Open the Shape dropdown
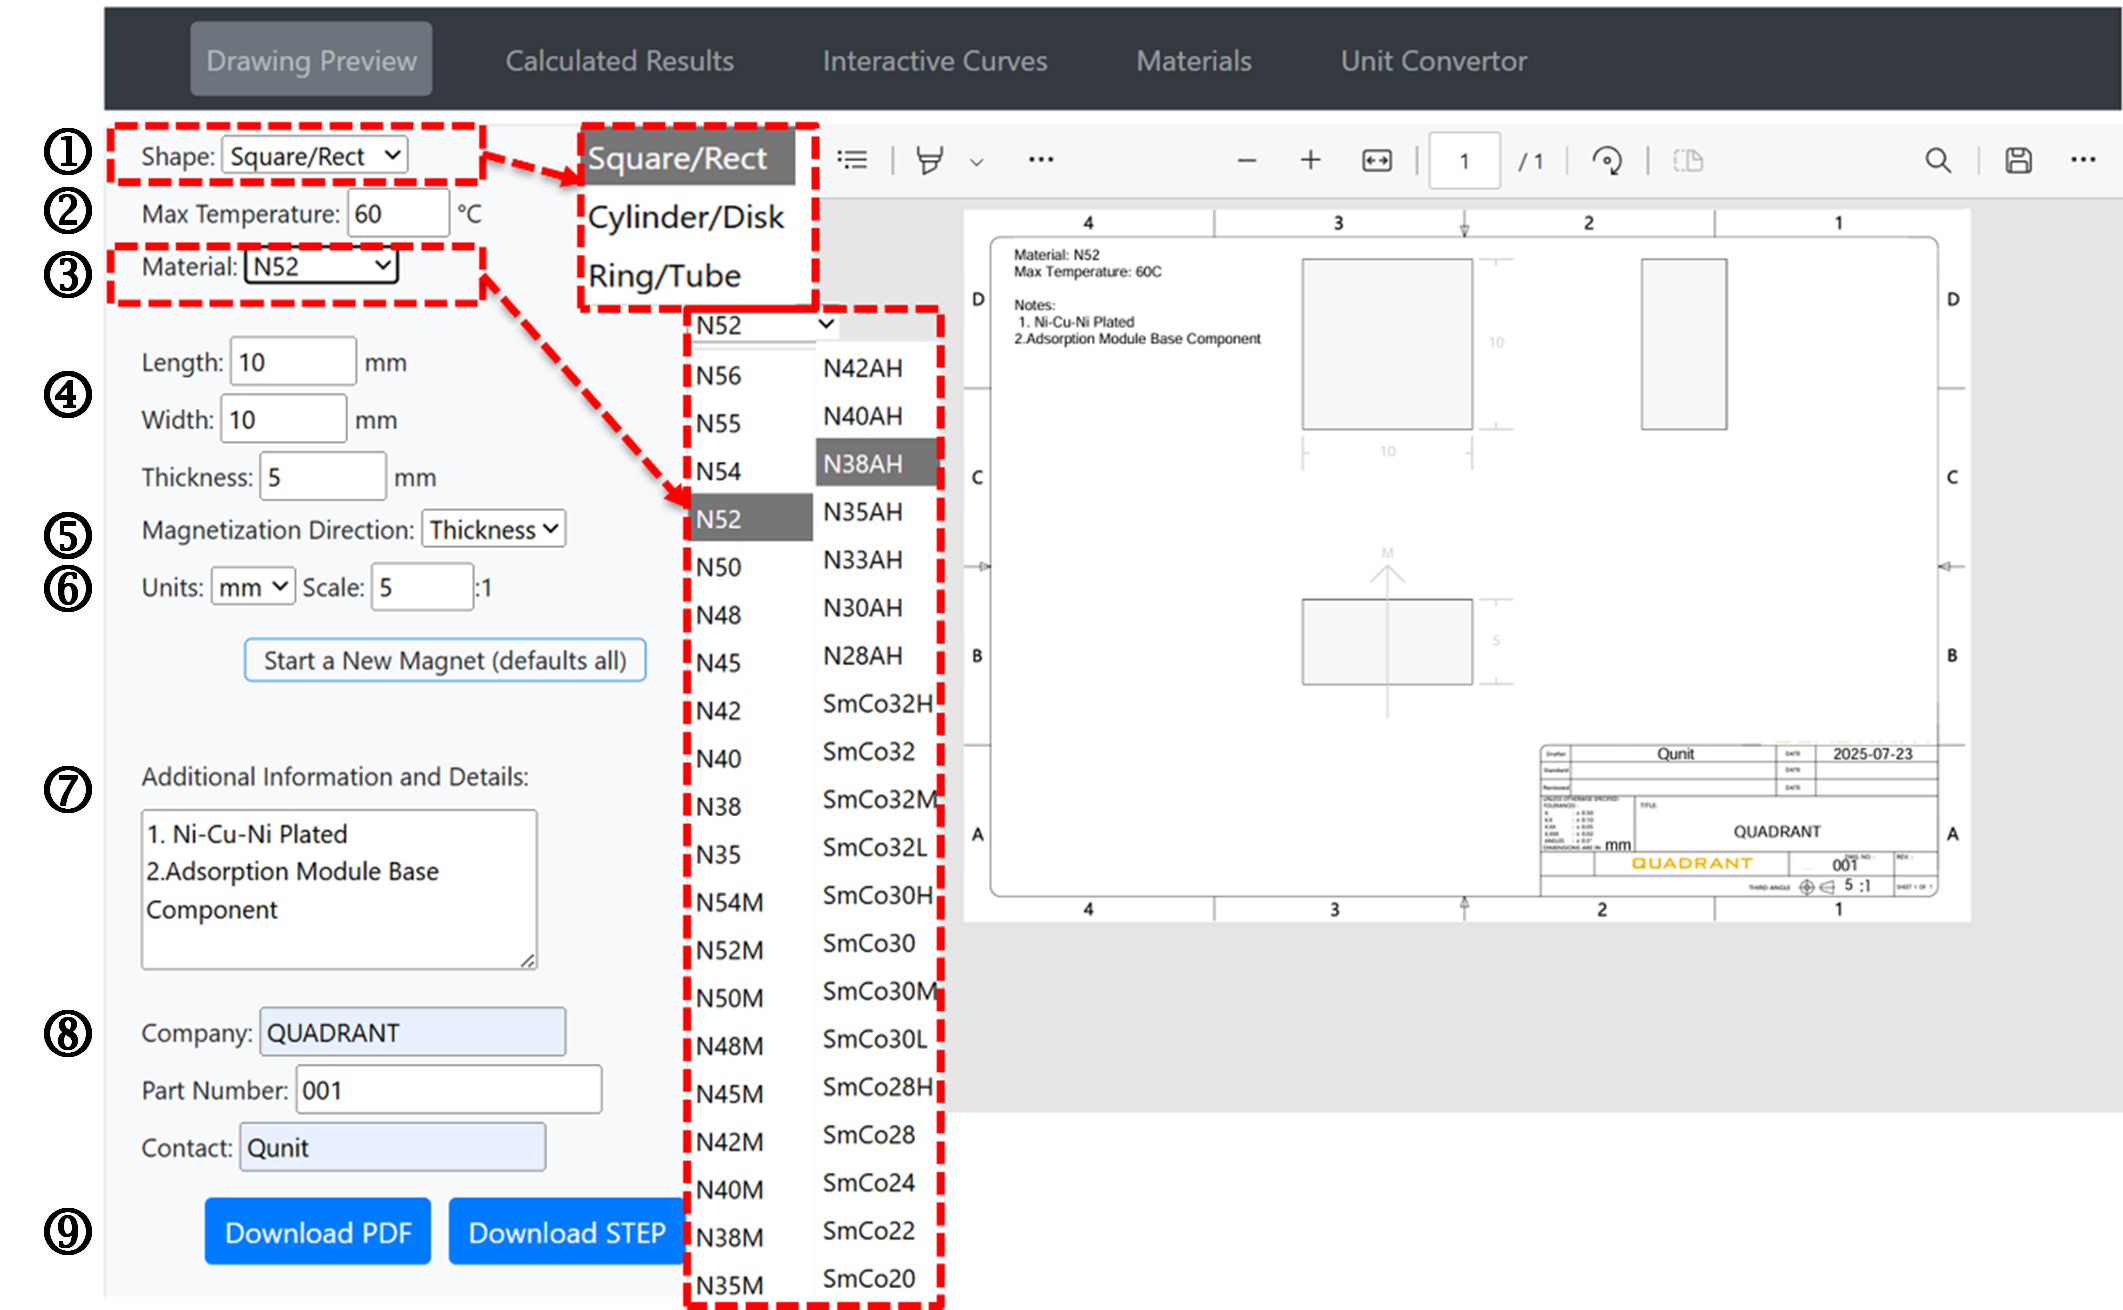The height and width of the screenshot is (1310, 2123). 313,156
